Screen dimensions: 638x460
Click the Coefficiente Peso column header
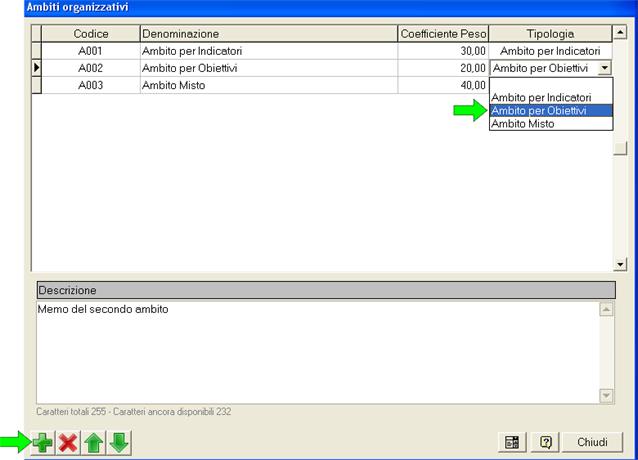coord(443,34)
